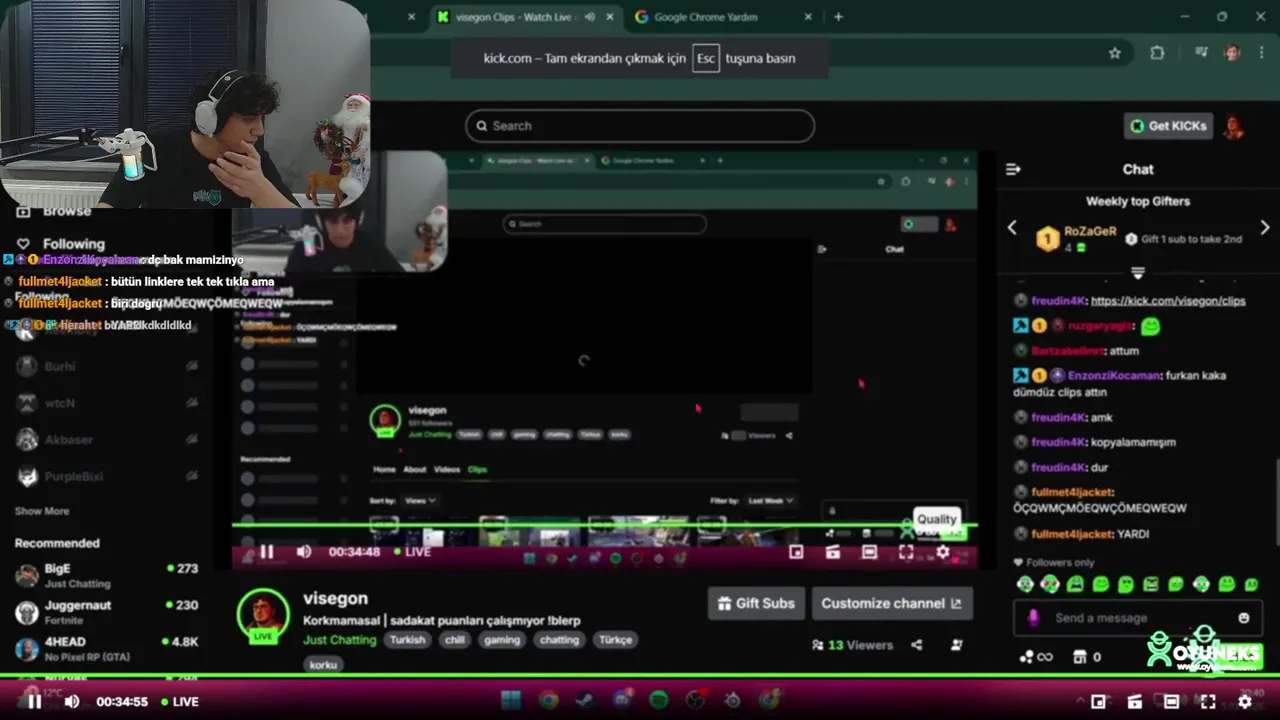Click the user icon beside share

point(956,645)
